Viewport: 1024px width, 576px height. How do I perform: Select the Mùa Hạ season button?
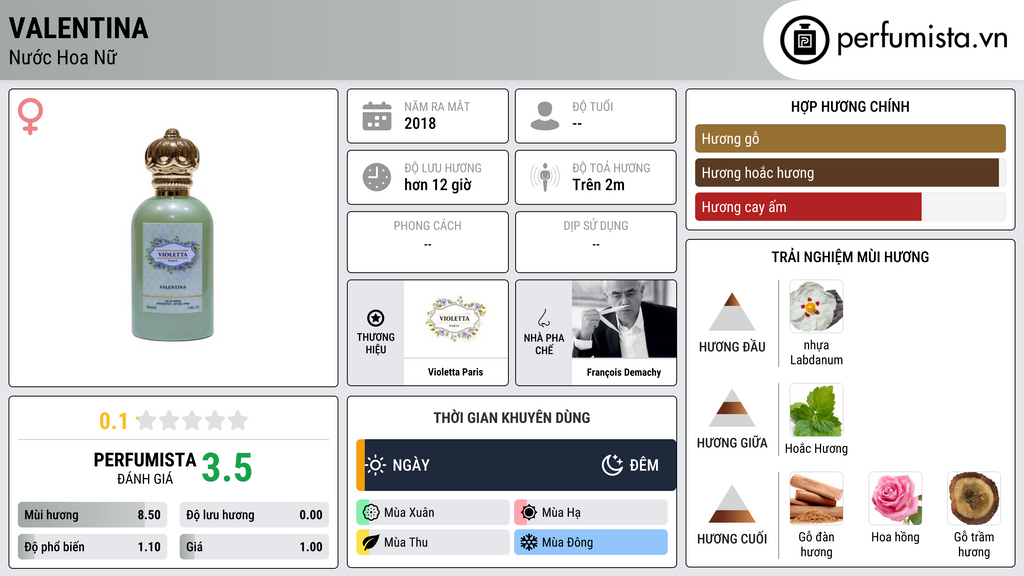591,512
